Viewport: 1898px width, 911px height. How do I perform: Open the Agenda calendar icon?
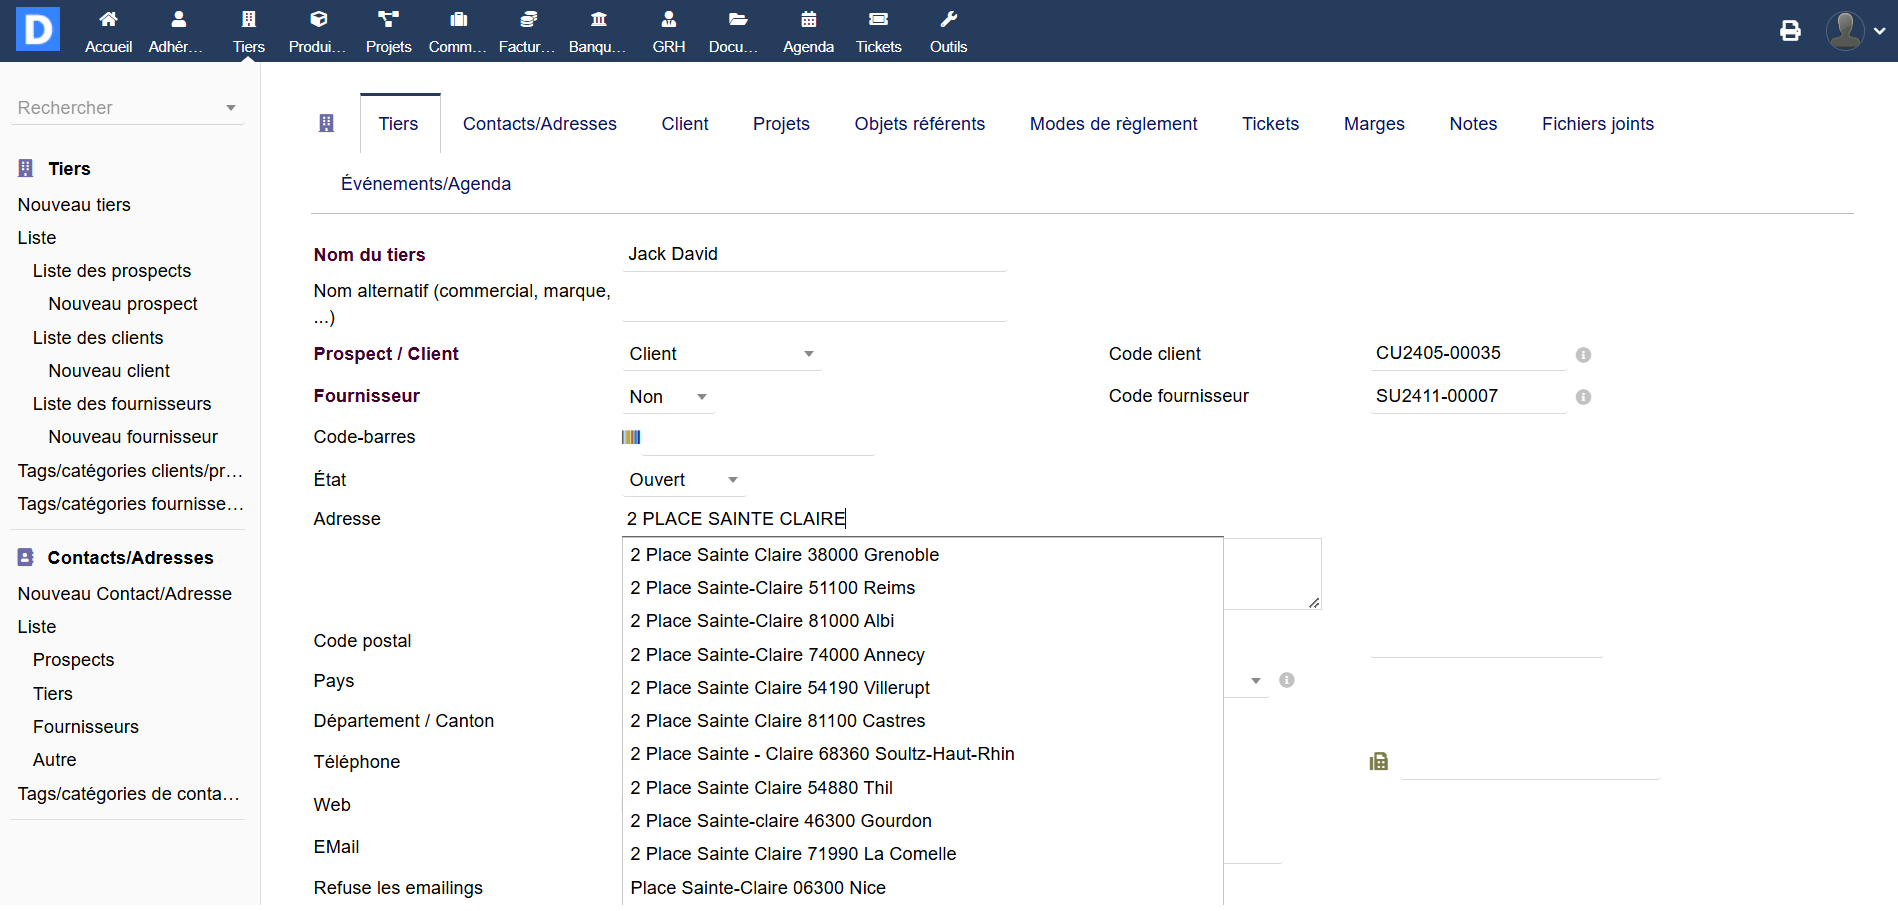coord(808,20)
